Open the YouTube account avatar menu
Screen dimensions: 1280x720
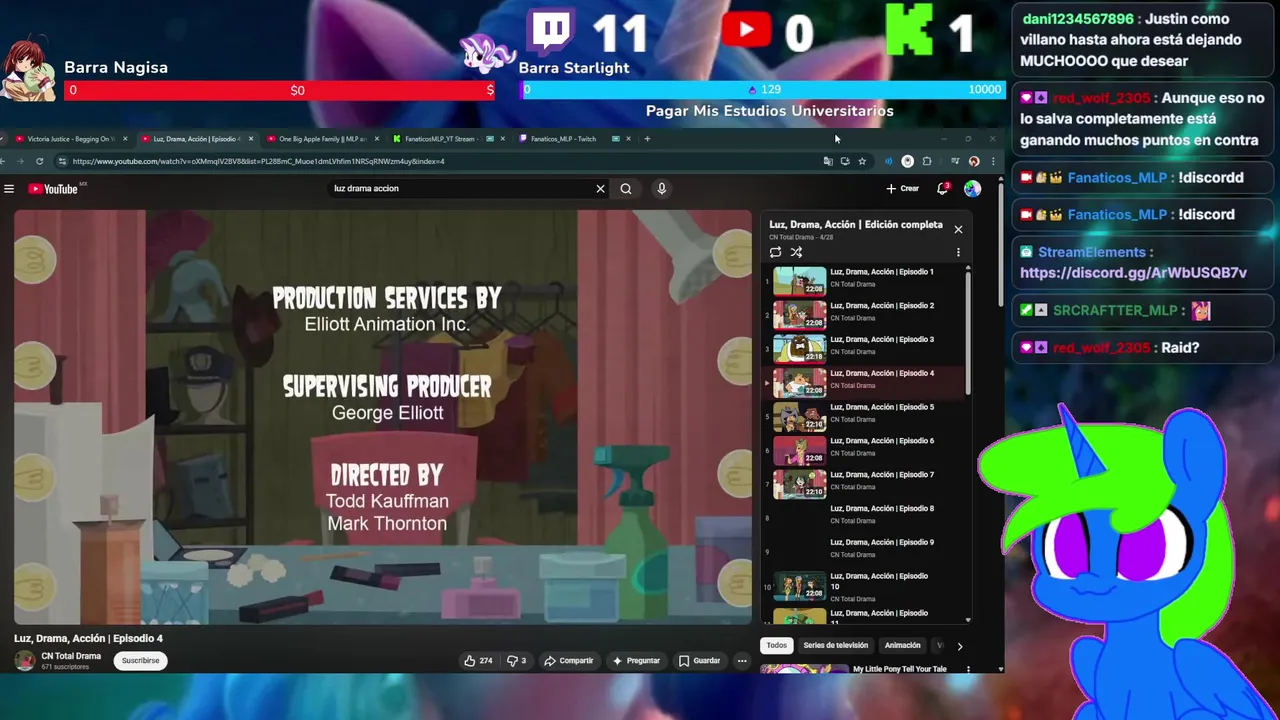pos(972,189)
